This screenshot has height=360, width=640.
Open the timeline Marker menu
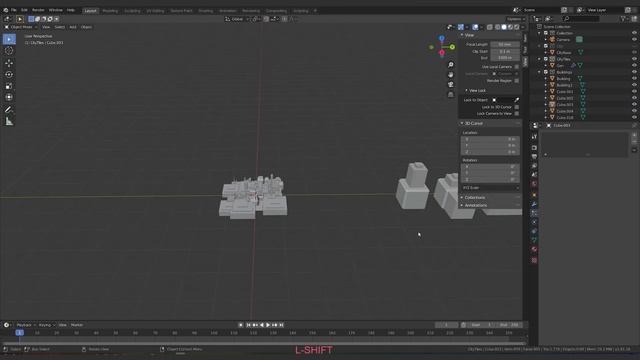tap(77, 325)
